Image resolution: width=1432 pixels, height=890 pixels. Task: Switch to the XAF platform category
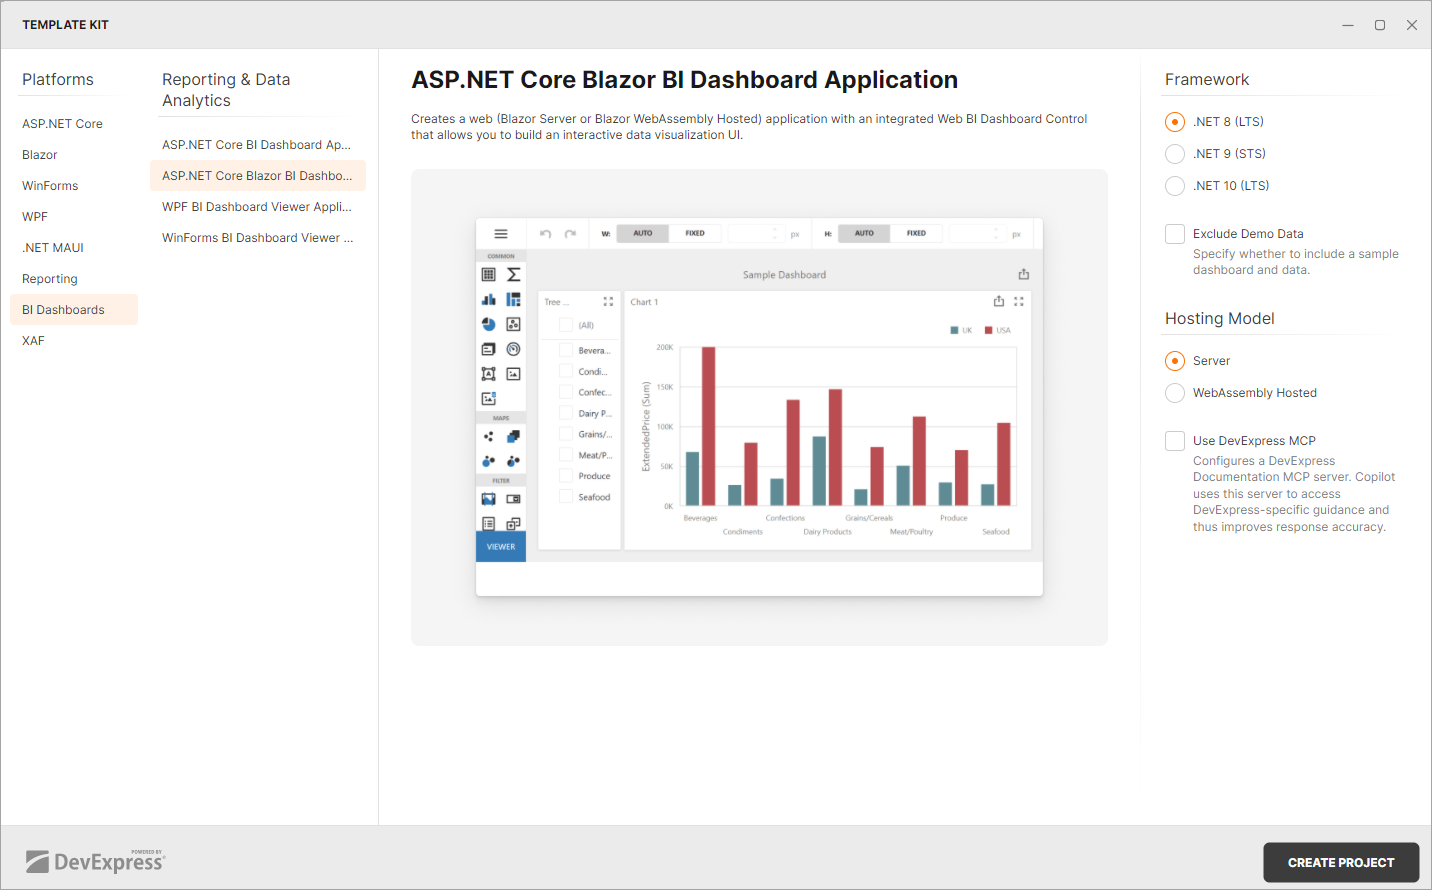[33, 340]
